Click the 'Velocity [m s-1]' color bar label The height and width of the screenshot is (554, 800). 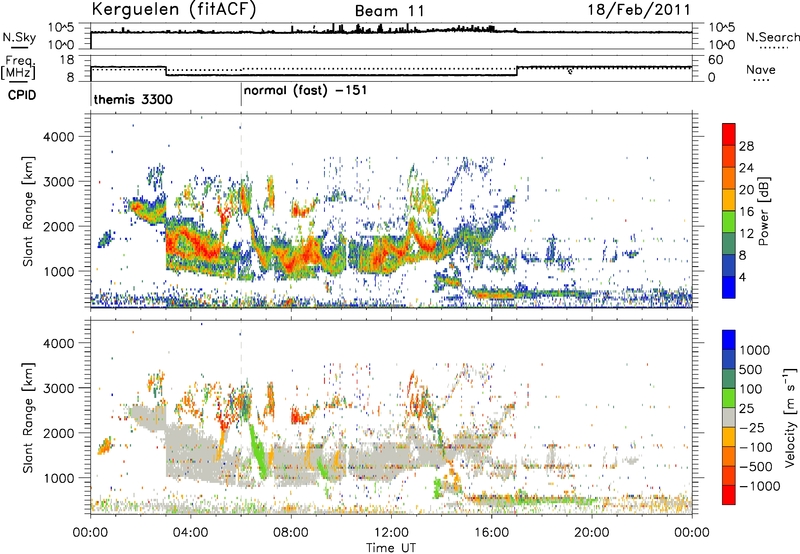tap(790, 417)
